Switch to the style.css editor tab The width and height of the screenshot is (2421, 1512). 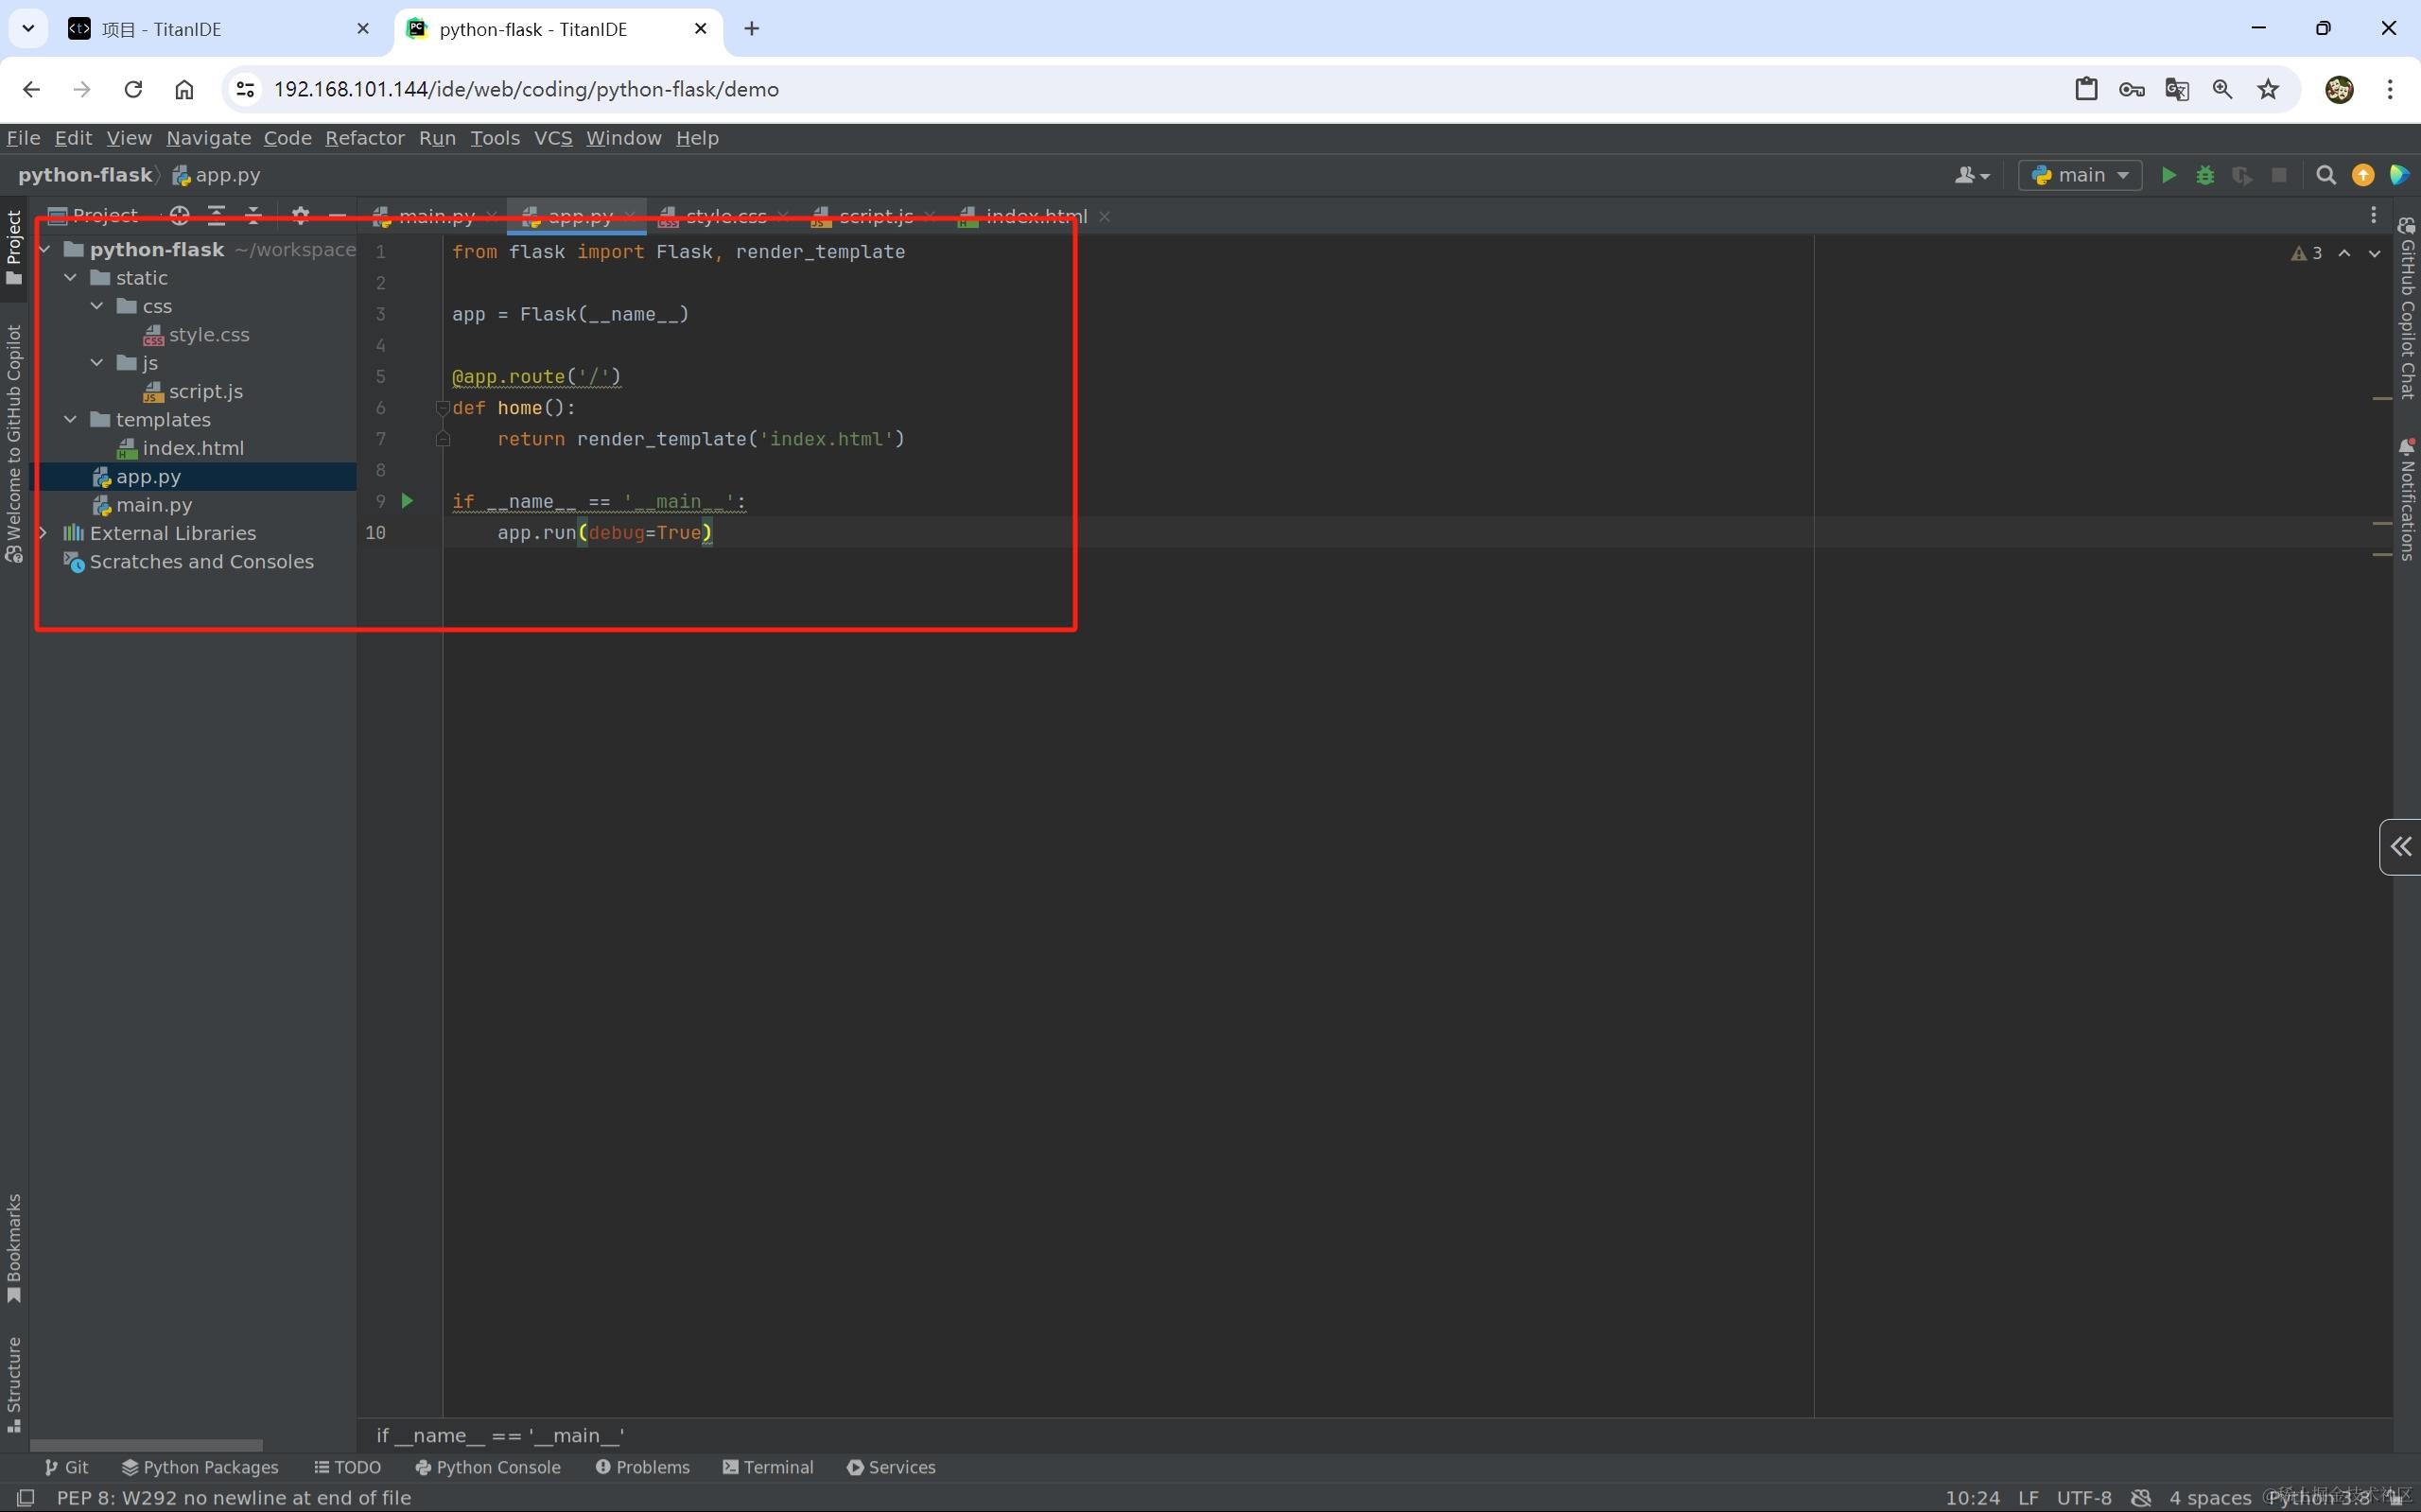click(x=725, y=216)
